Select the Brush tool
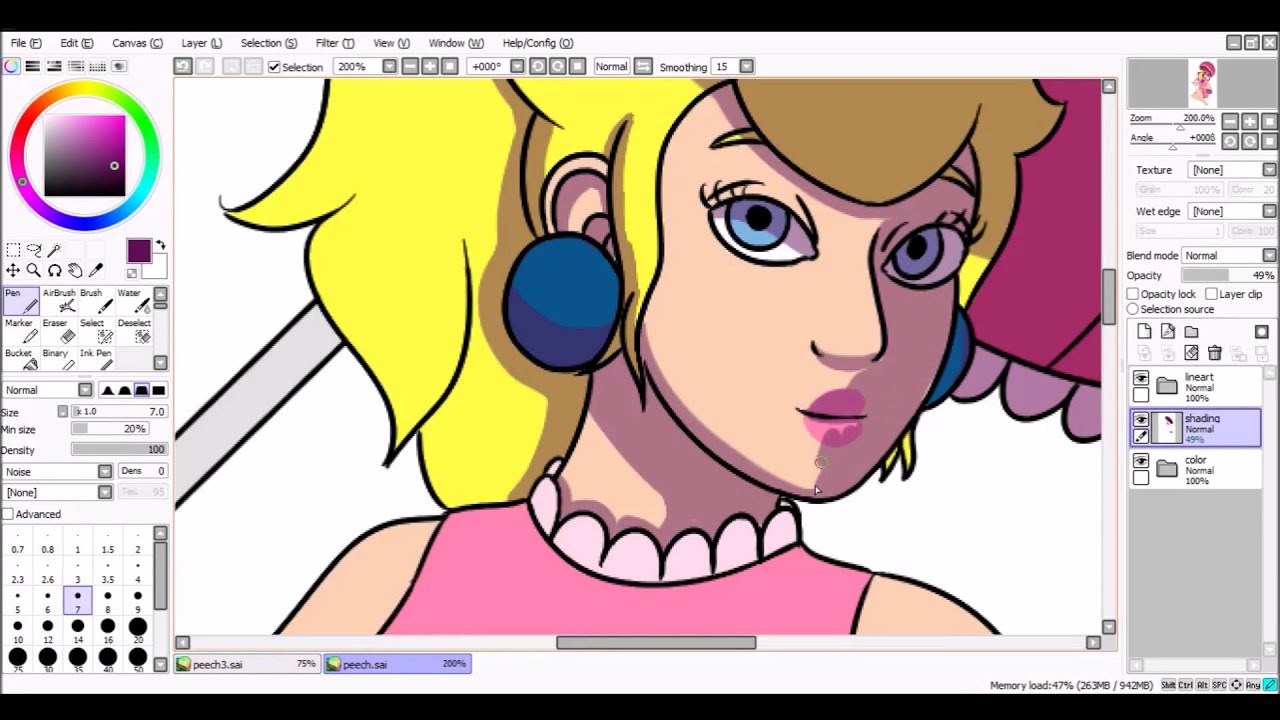Screen dimensions: 1280x720 (96, 301)
